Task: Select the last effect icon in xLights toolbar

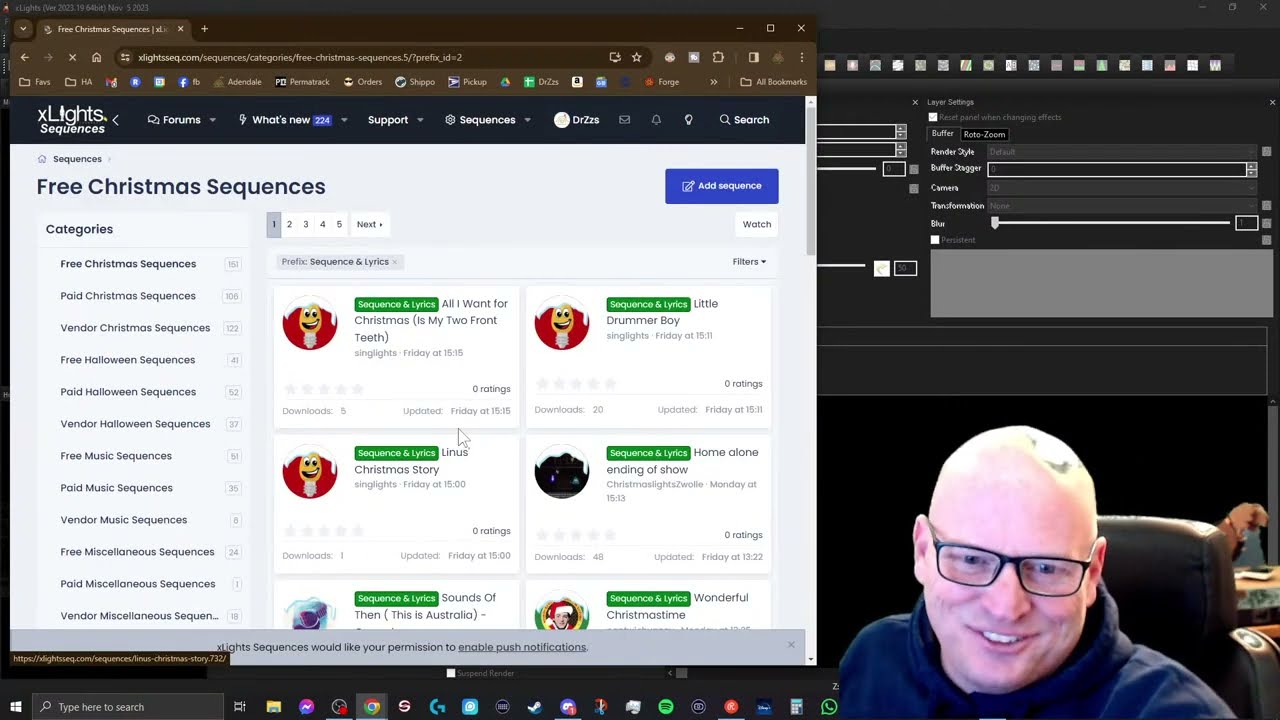Action: click(x=1215, y=65)
